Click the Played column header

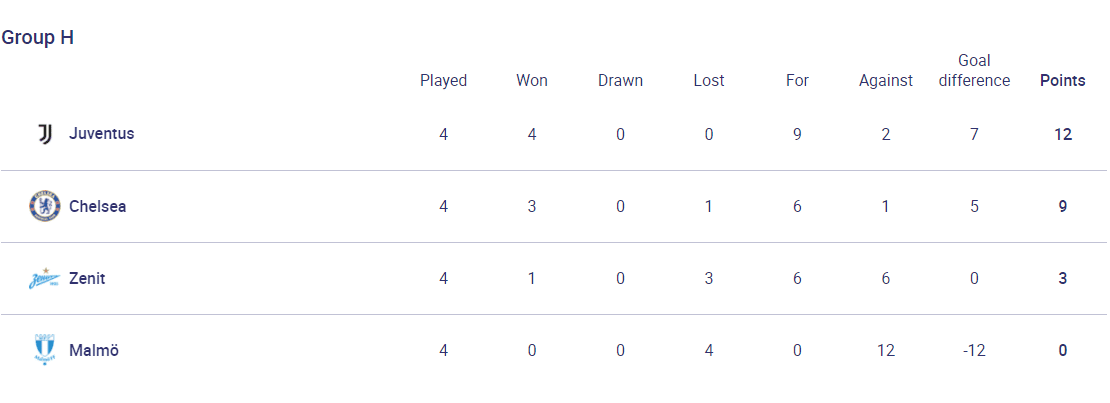(x=443, y=81)
